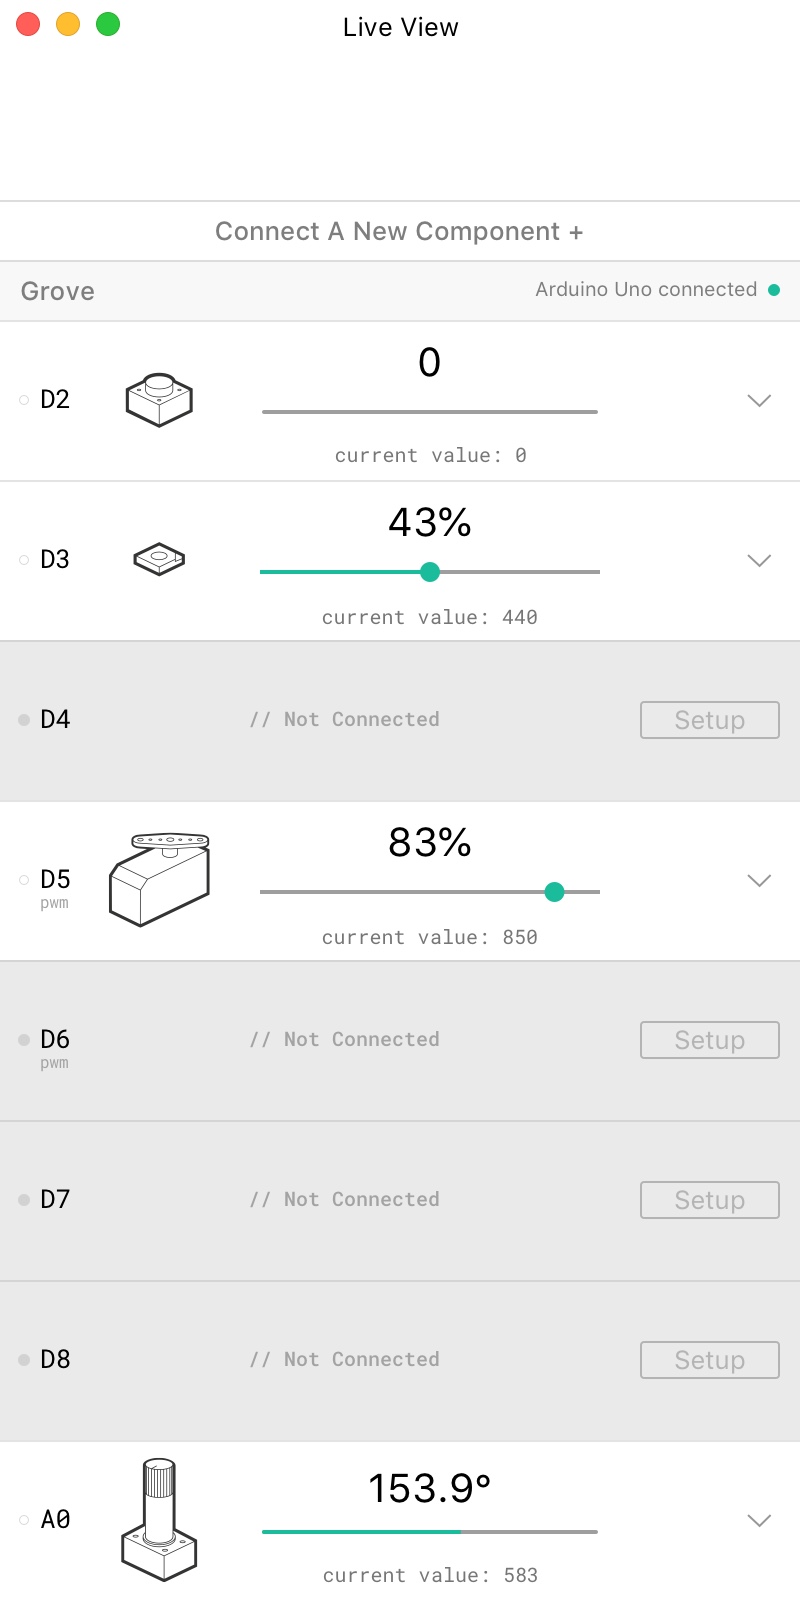Click the D5 servo slider handle at 83%
This screenshot has width=800, height=1600.
coord(554,892)
